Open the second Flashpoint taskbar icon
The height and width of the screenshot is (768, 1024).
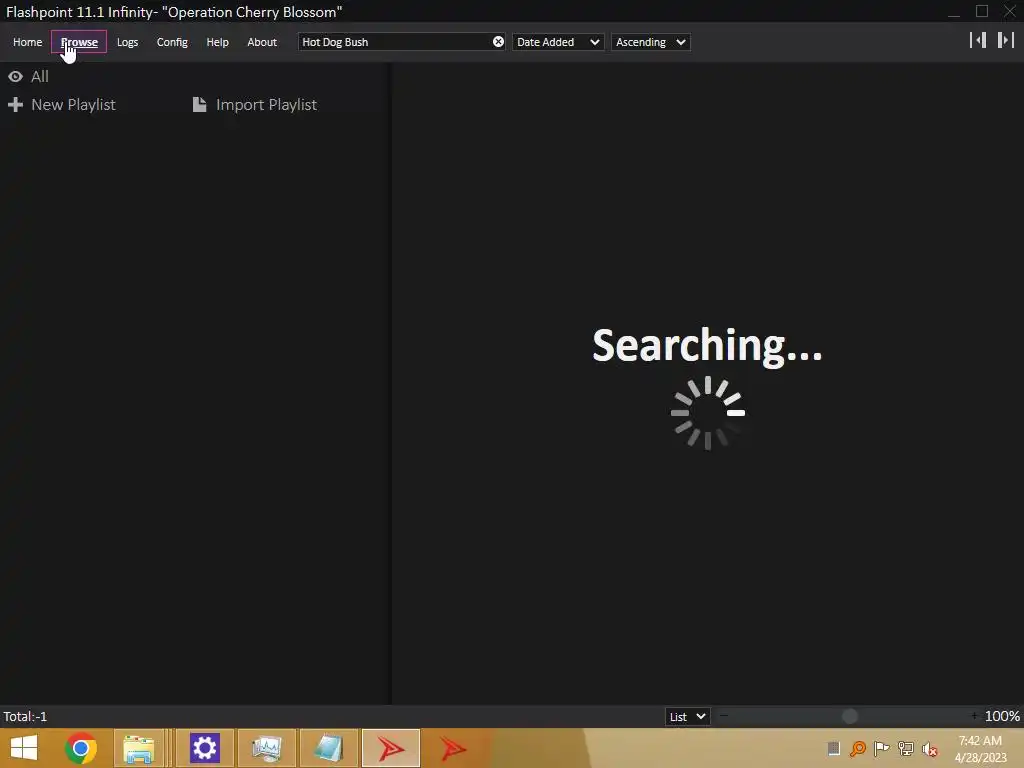453,748
